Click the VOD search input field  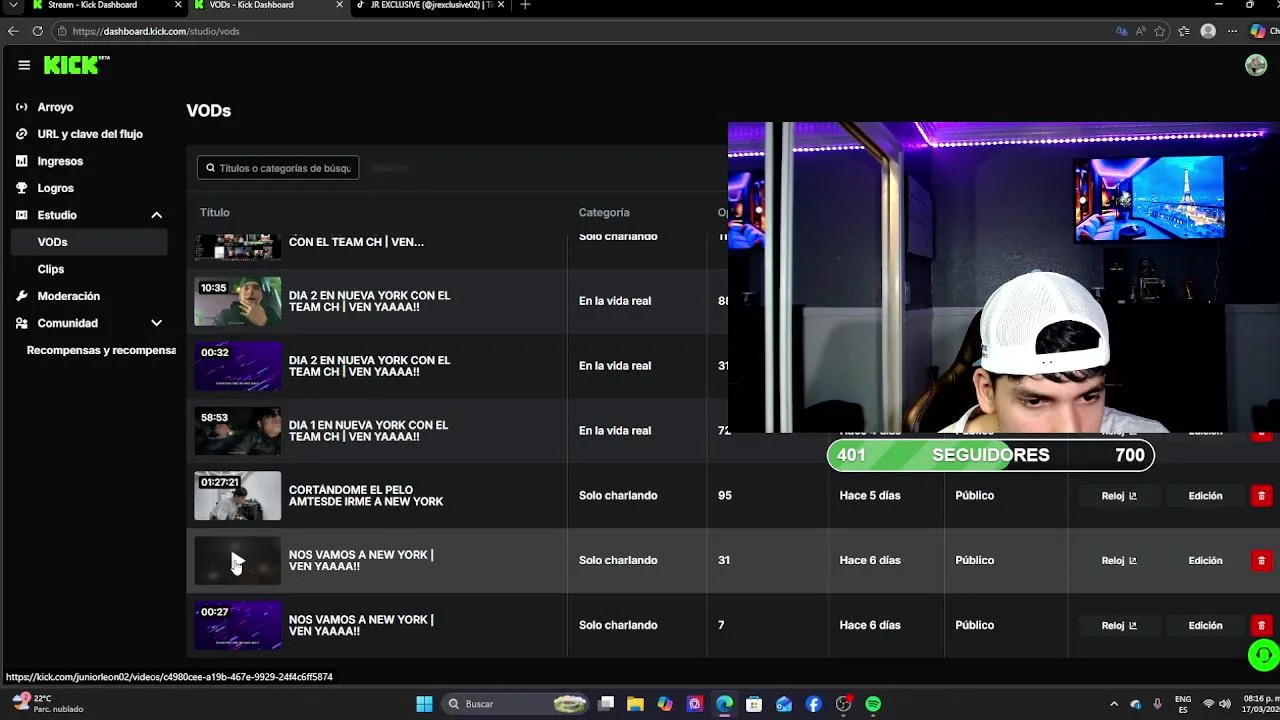pyautogui.click(x=278, y=168)
